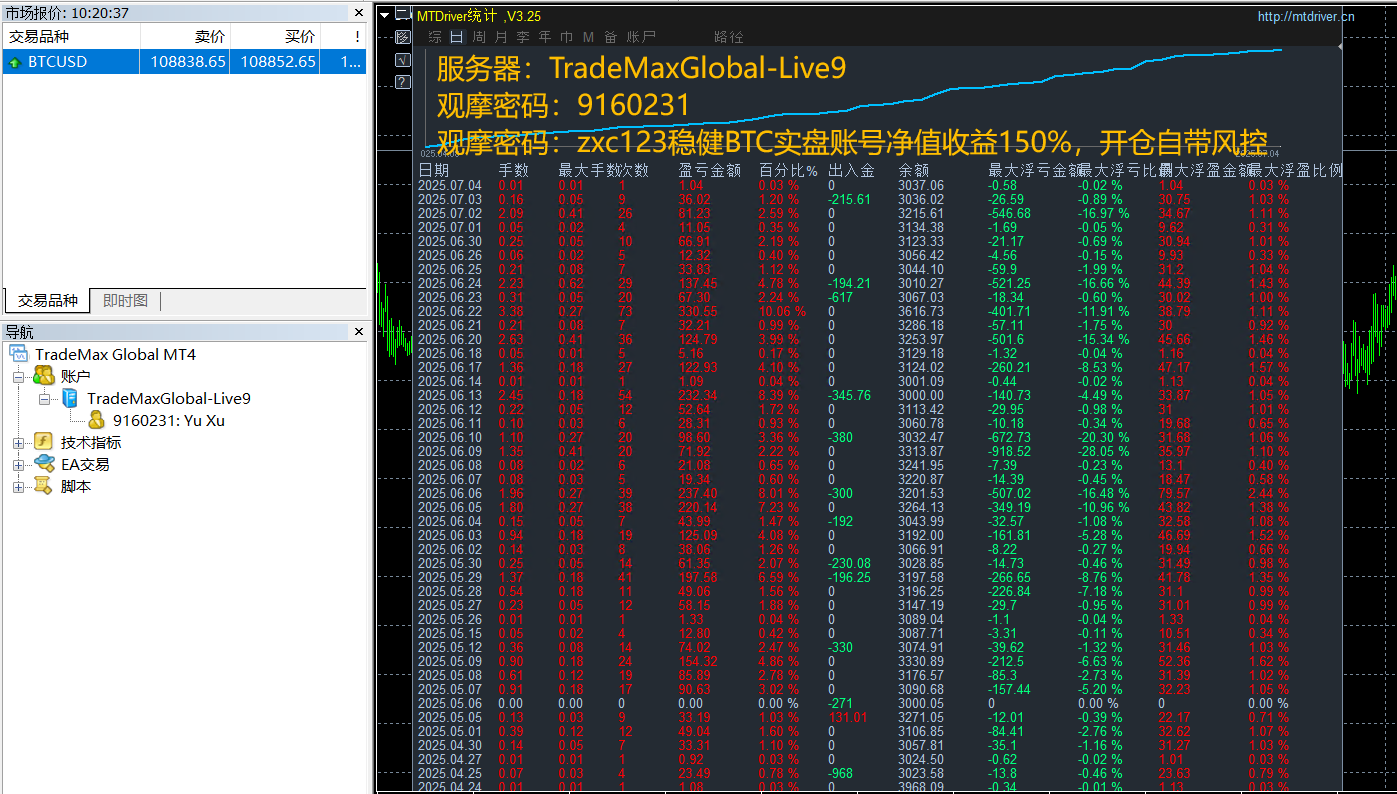The image size is (1397, 794).
Task: Click the deposit/withdrawal value -215.61
Action: [x=849, y=199]
